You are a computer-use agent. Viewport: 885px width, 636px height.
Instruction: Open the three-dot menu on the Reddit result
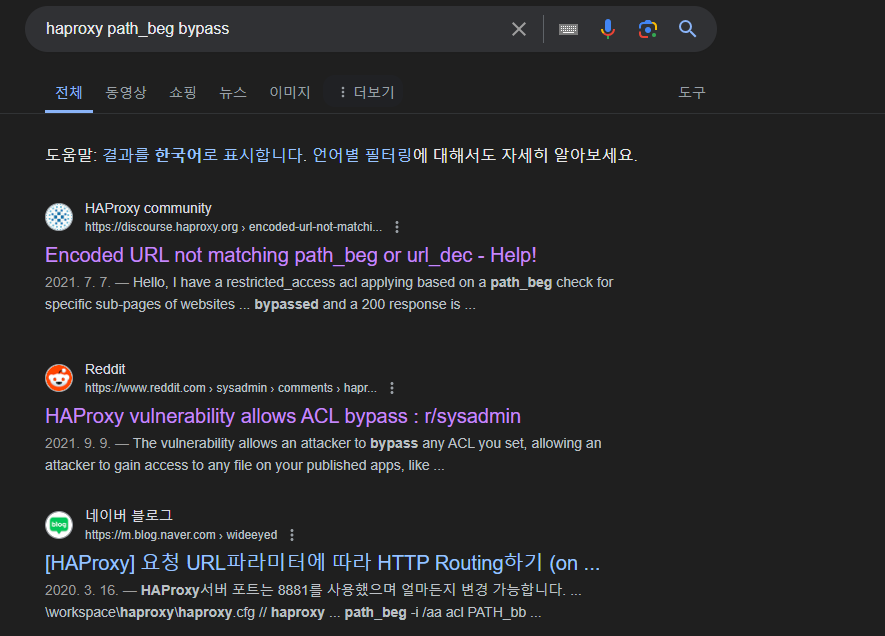(x=392, y=387)
